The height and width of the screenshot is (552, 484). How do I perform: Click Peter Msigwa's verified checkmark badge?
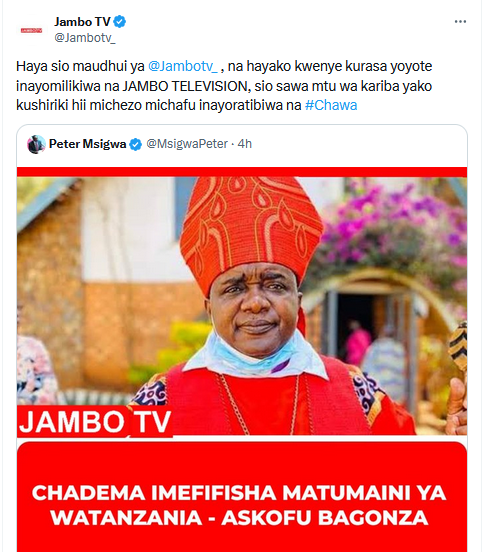(136, 144)
